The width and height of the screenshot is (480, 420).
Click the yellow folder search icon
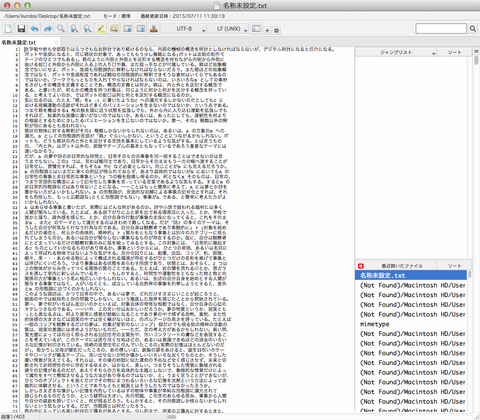tap(114, 29)
